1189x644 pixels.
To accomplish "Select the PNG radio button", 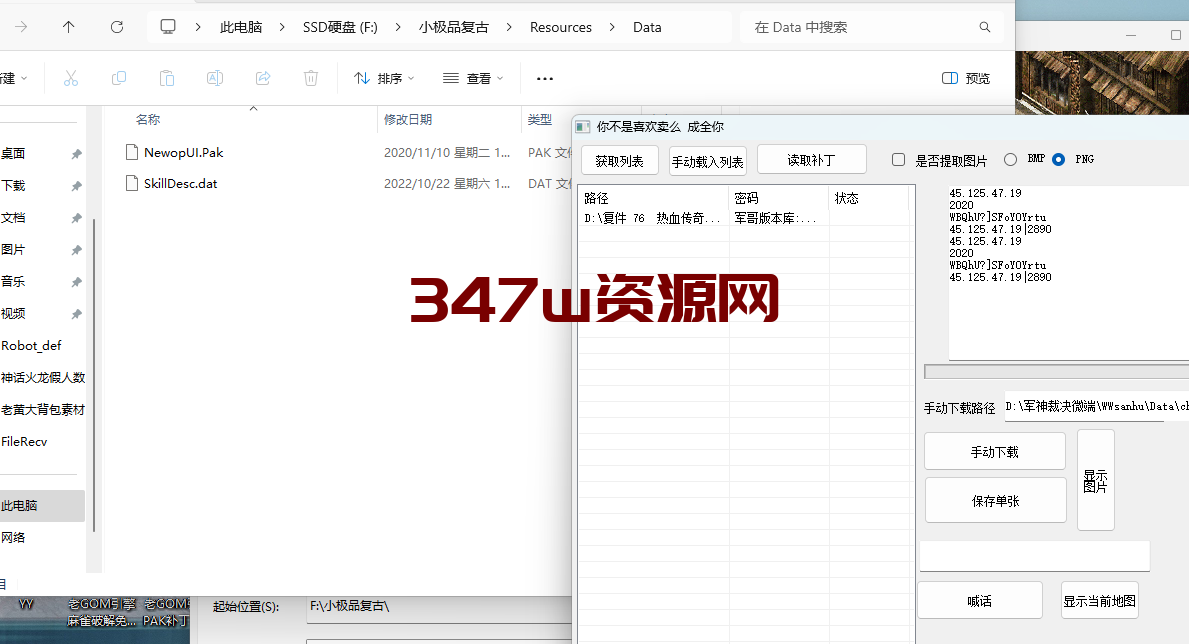I will (x=1059, y=159).
